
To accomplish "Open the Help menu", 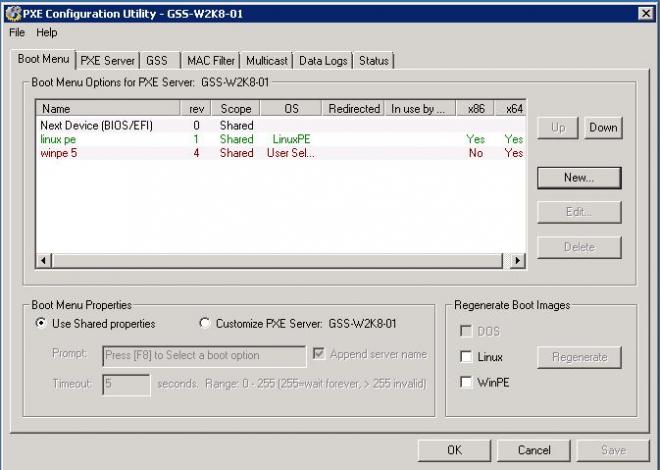I will point(46,32).
